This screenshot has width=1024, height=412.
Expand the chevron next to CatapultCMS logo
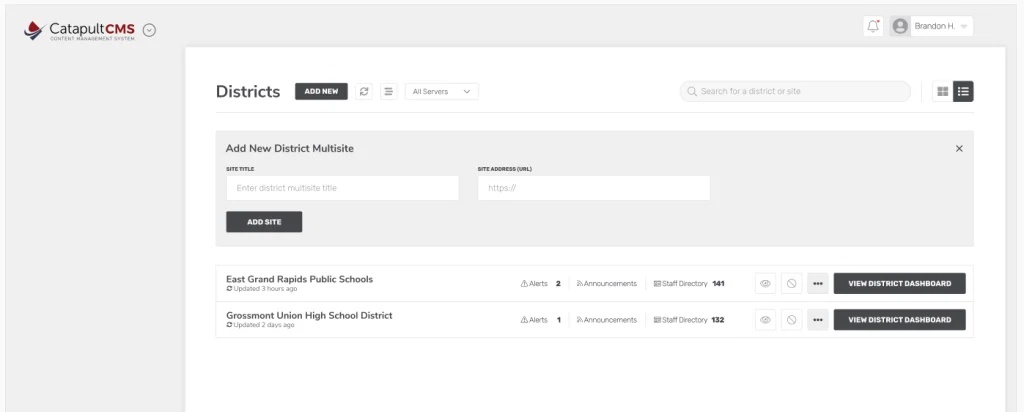(x=150, y=30)
